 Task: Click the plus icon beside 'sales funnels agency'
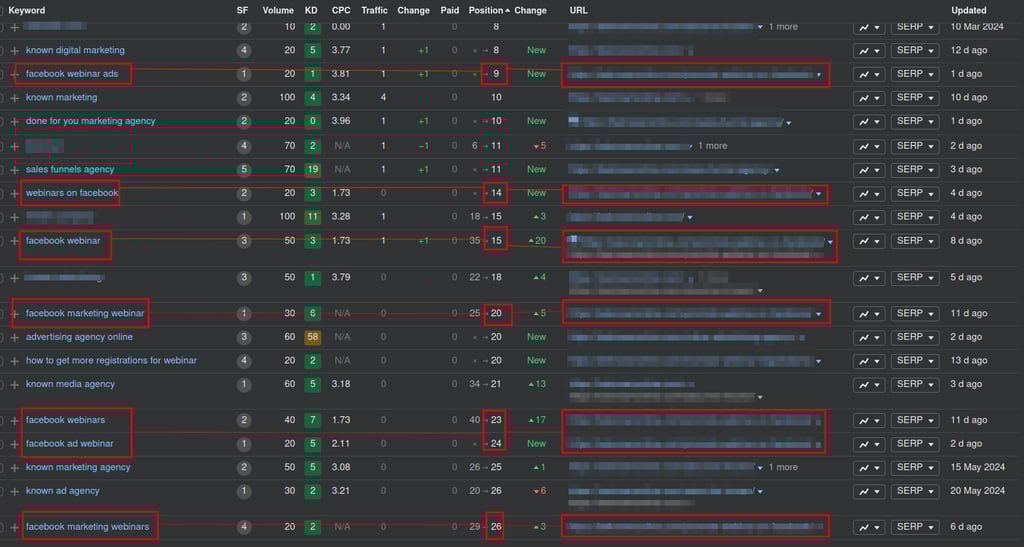coord(14,170)
